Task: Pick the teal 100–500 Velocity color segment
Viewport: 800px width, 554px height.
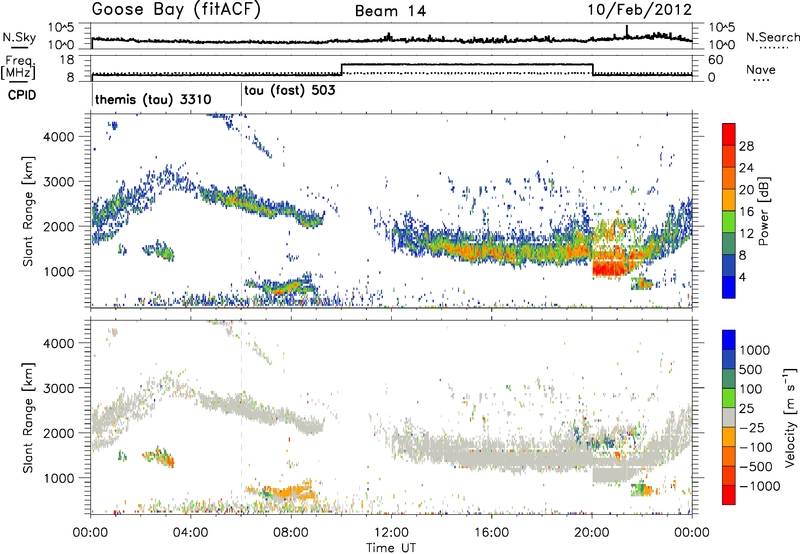Action: click(x=729, y=379)
